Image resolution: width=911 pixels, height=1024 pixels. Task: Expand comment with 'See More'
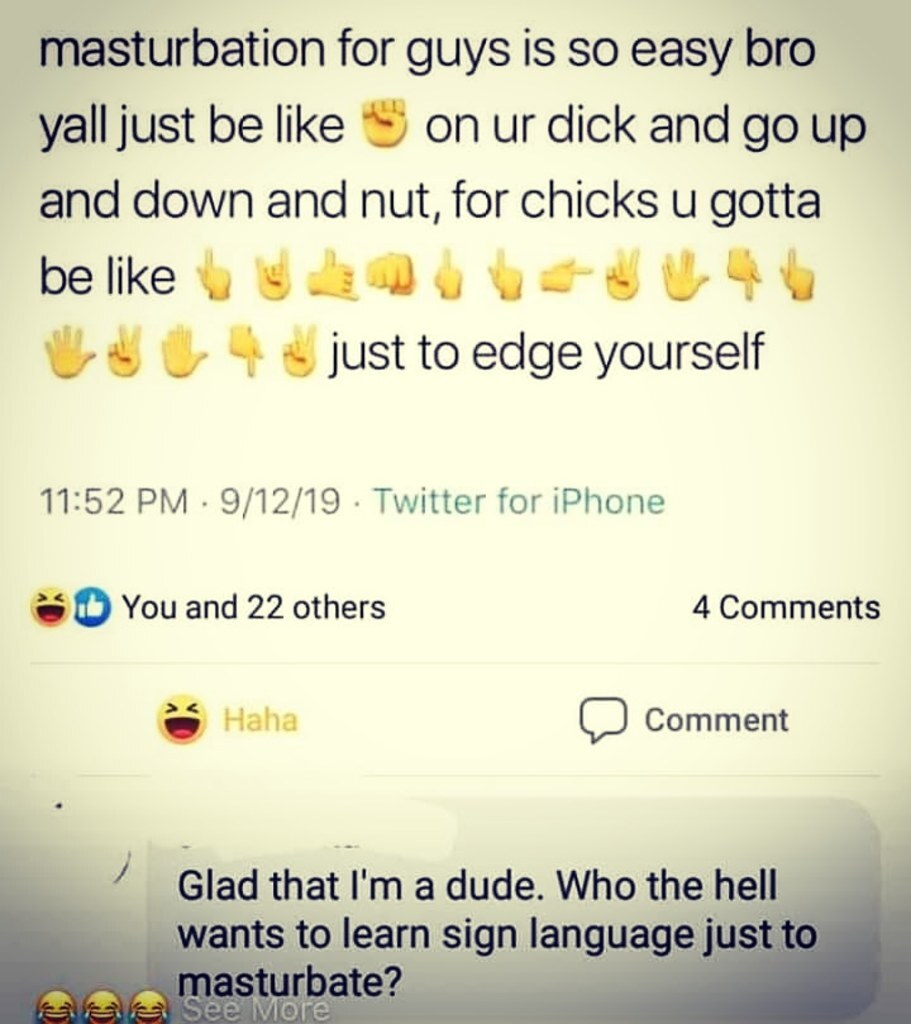point(255,1009)
